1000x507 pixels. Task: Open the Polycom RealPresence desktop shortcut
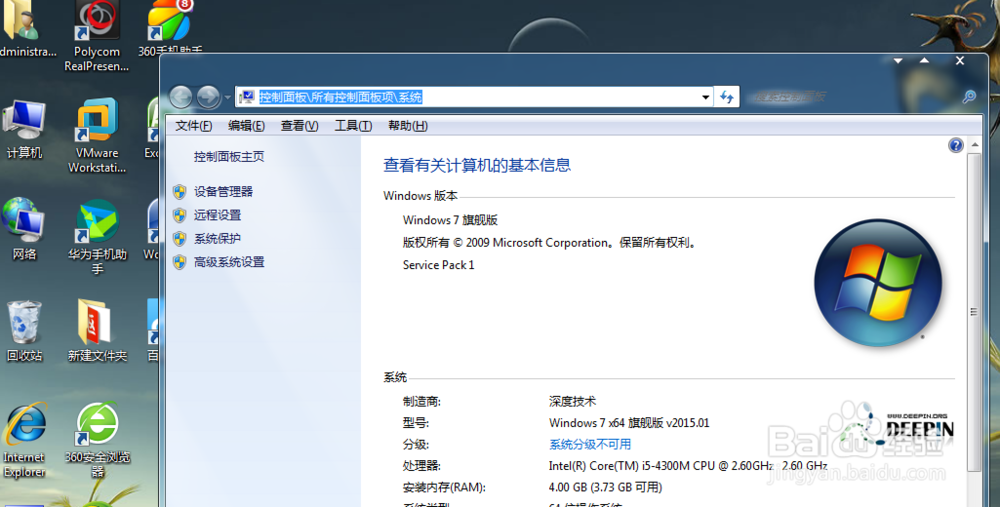click(96, 35)
